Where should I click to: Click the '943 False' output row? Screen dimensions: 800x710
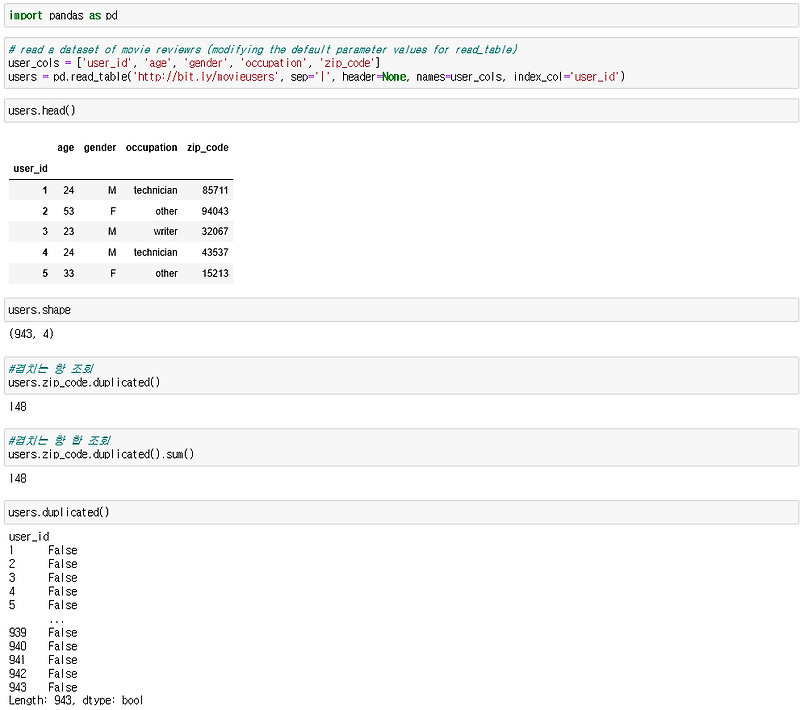[43, 688]
